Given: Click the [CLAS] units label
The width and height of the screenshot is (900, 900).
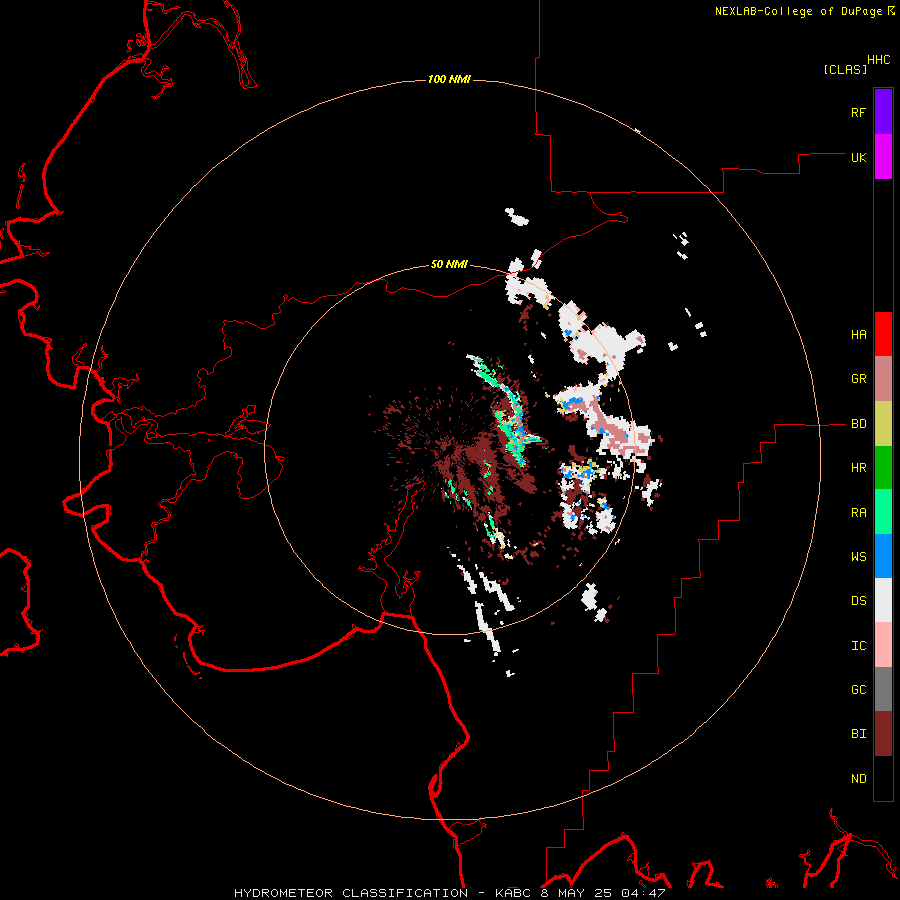Looking at the screenshot, I should (x=845, y=70).
